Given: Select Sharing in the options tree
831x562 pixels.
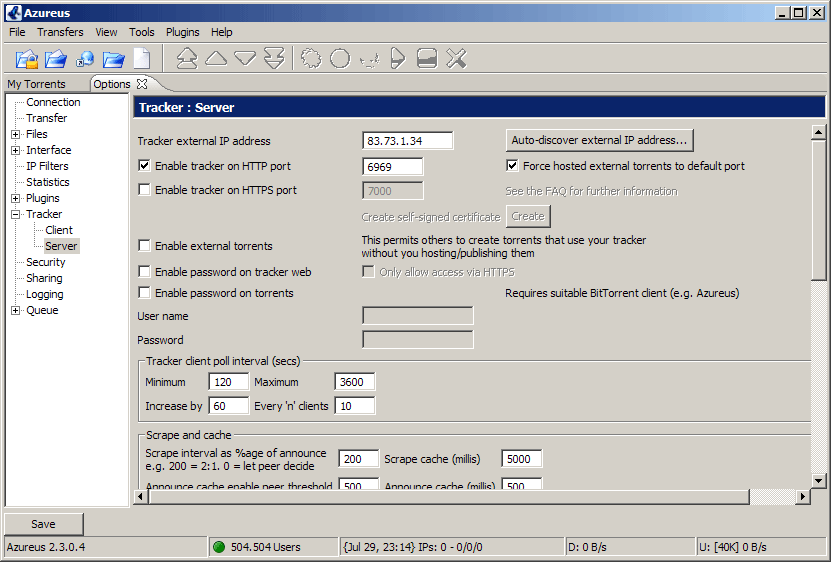Looking at the screenshot, I should [x=44, y=278].
